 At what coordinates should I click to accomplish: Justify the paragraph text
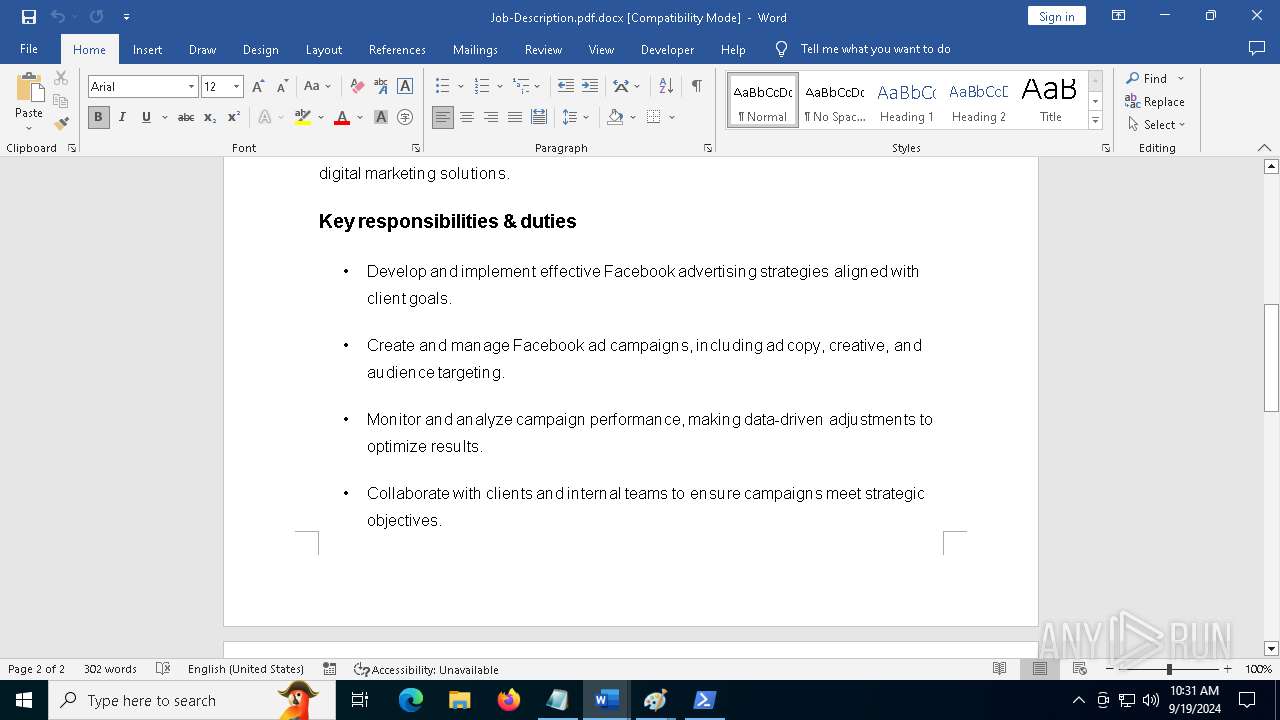pos(515,117)
